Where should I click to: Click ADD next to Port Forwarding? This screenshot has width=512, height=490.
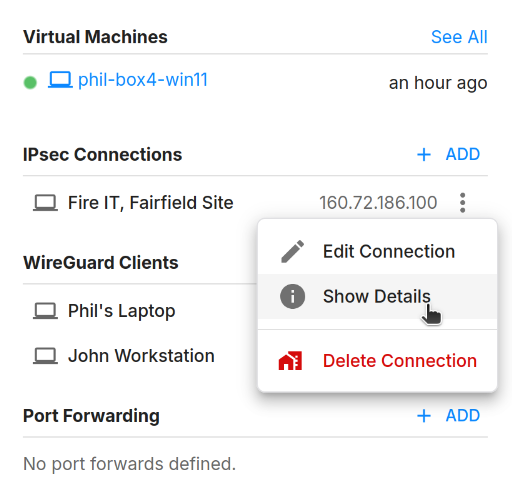(x=463, y=416)
